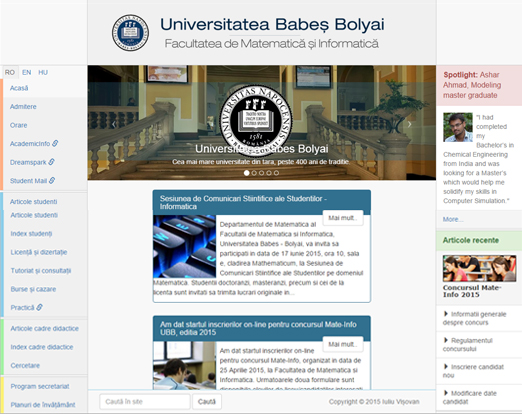Open Cercetare link in sidebar

coord(25,366)
